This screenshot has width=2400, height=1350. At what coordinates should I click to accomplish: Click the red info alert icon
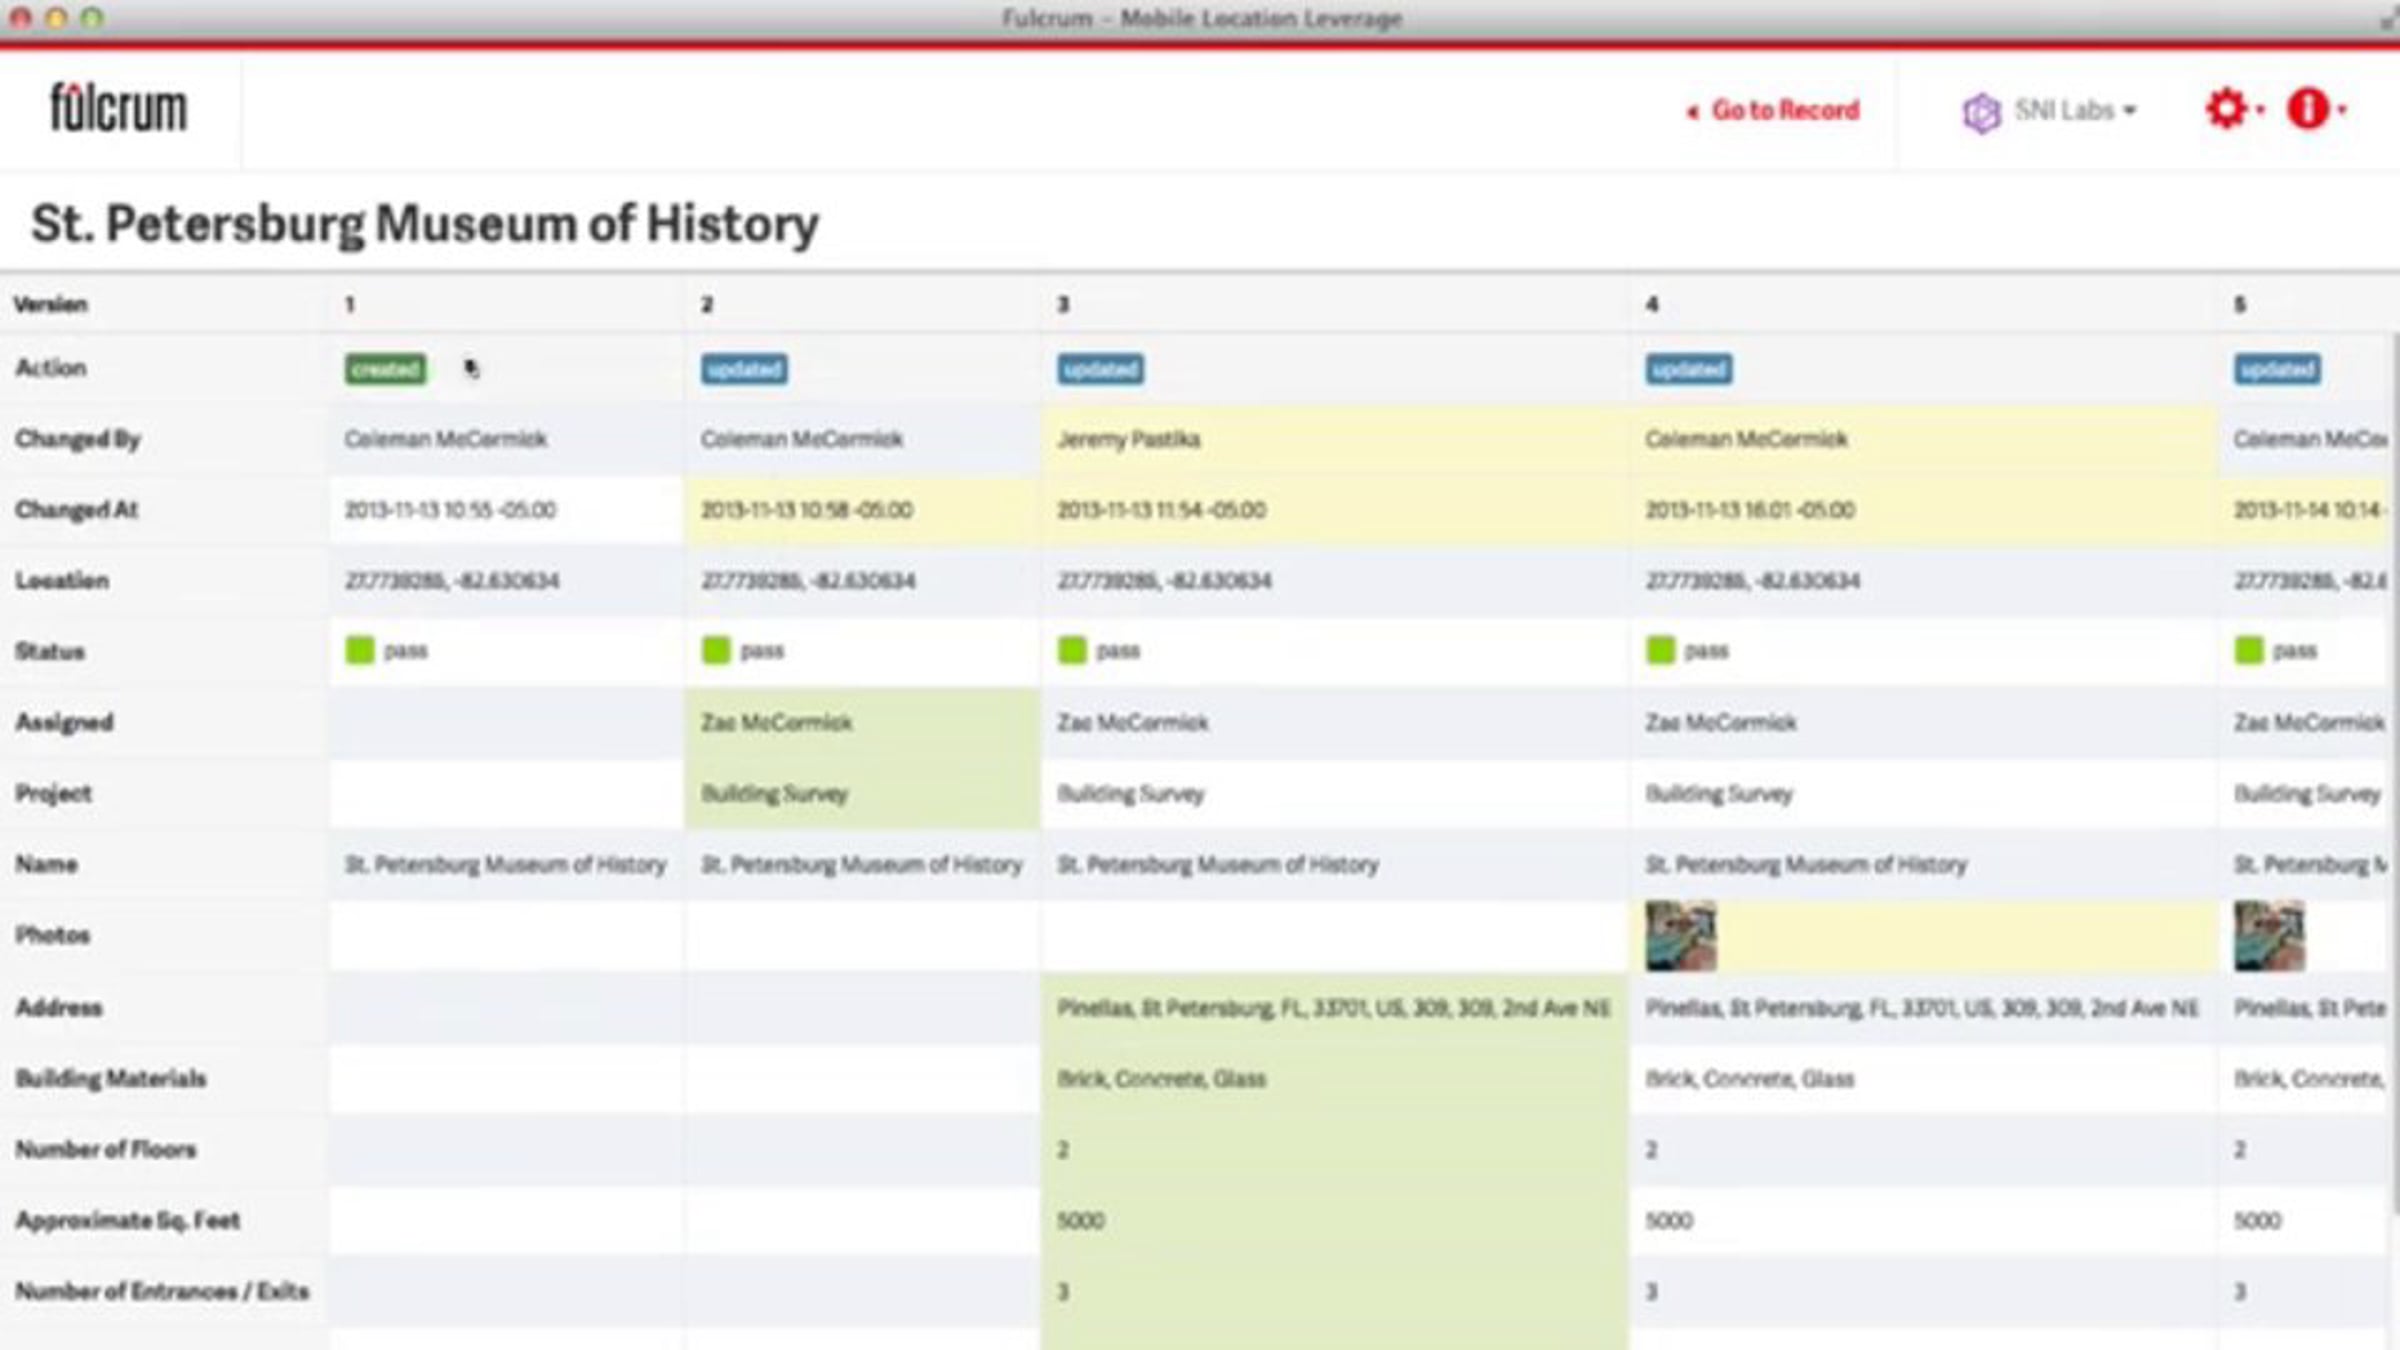coord(2307,108)
